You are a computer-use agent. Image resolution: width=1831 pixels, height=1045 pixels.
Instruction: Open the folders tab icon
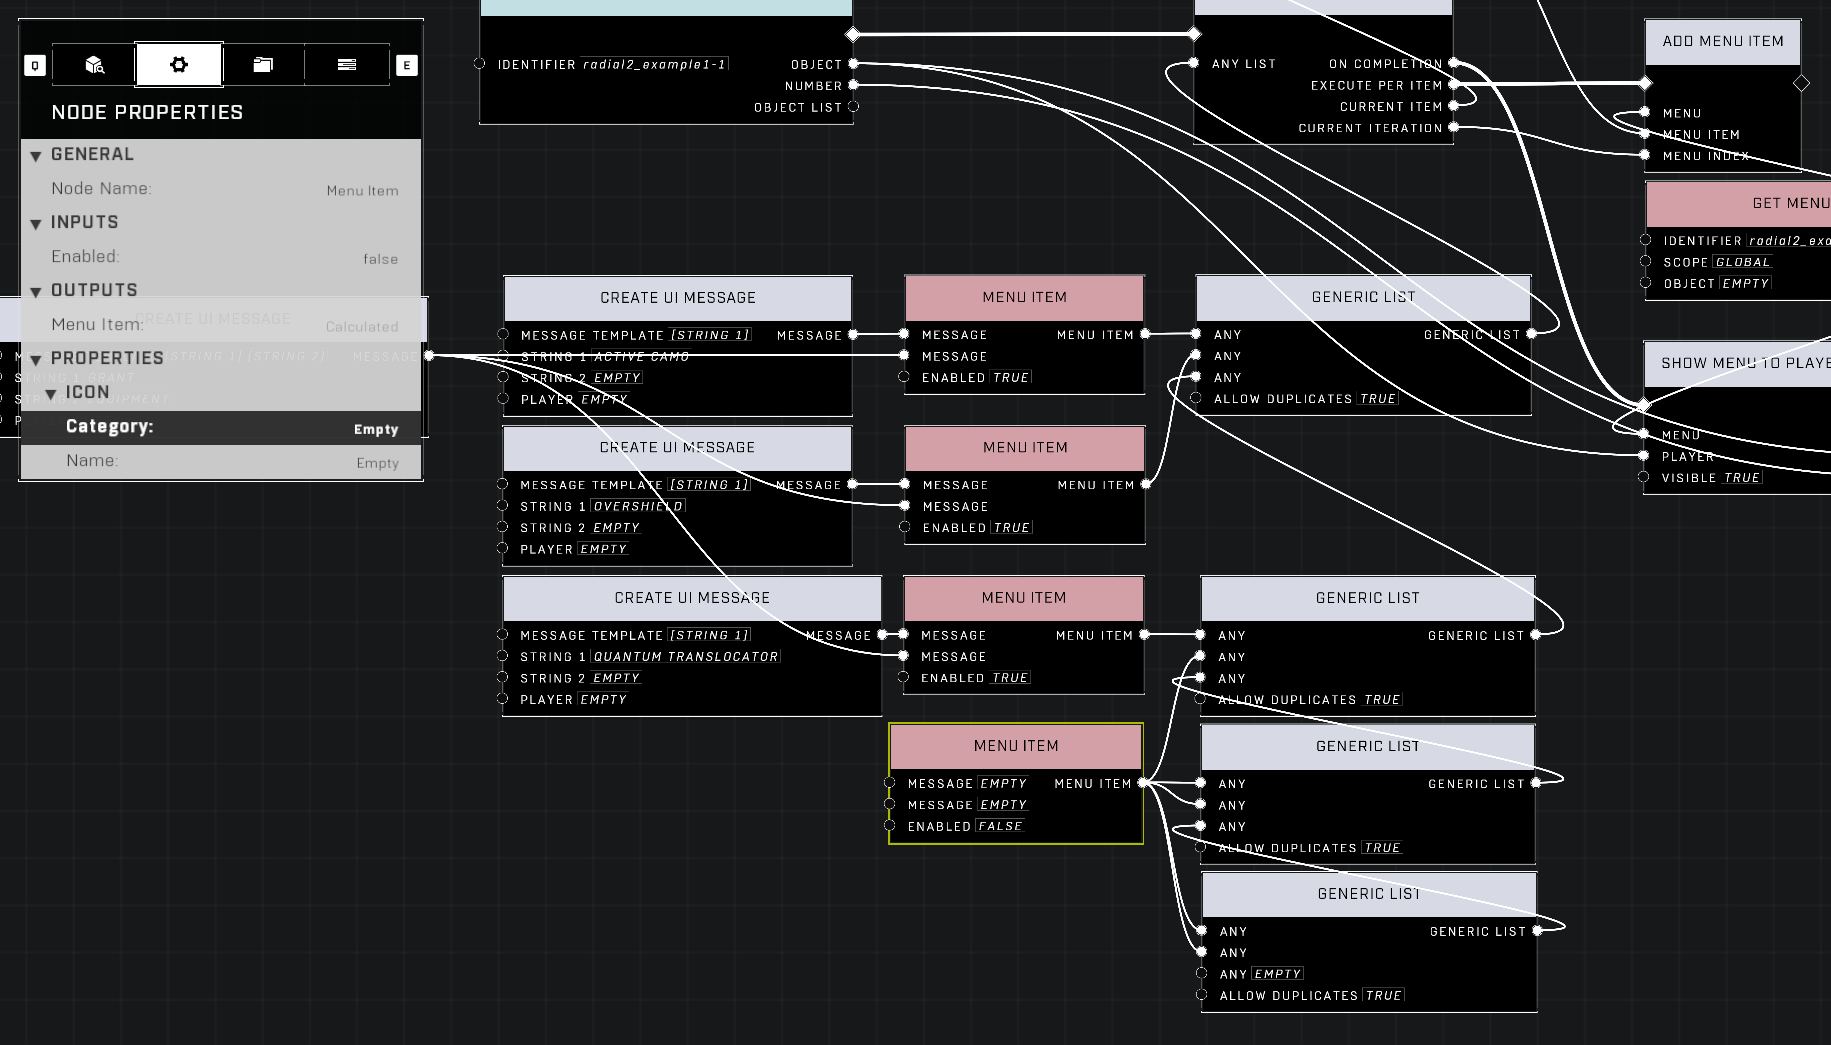[x=263, y=65]
